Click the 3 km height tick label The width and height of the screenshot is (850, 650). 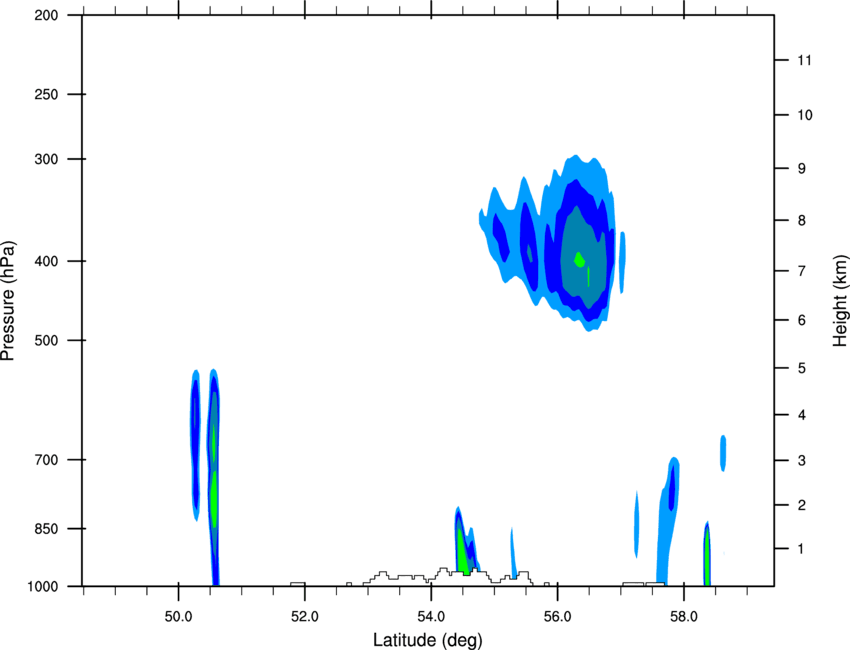tap(802, 461)
